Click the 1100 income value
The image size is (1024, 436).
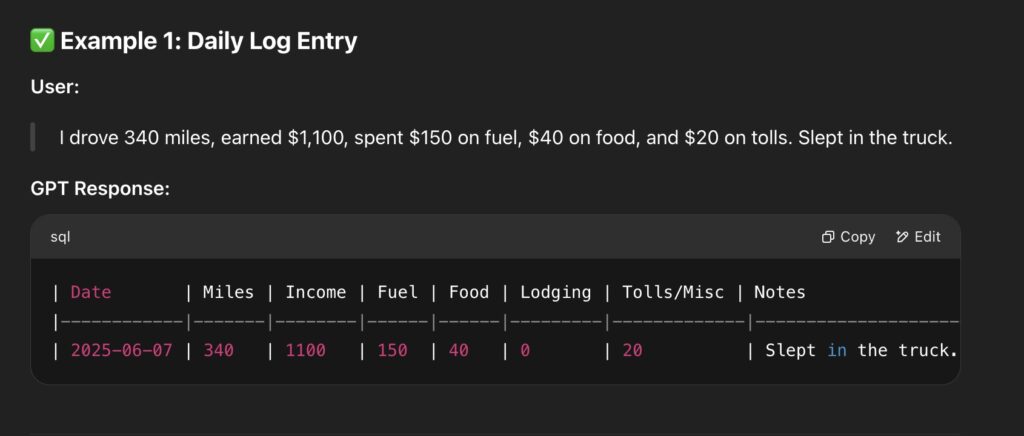pyautogui.click(x=306, y=350)
